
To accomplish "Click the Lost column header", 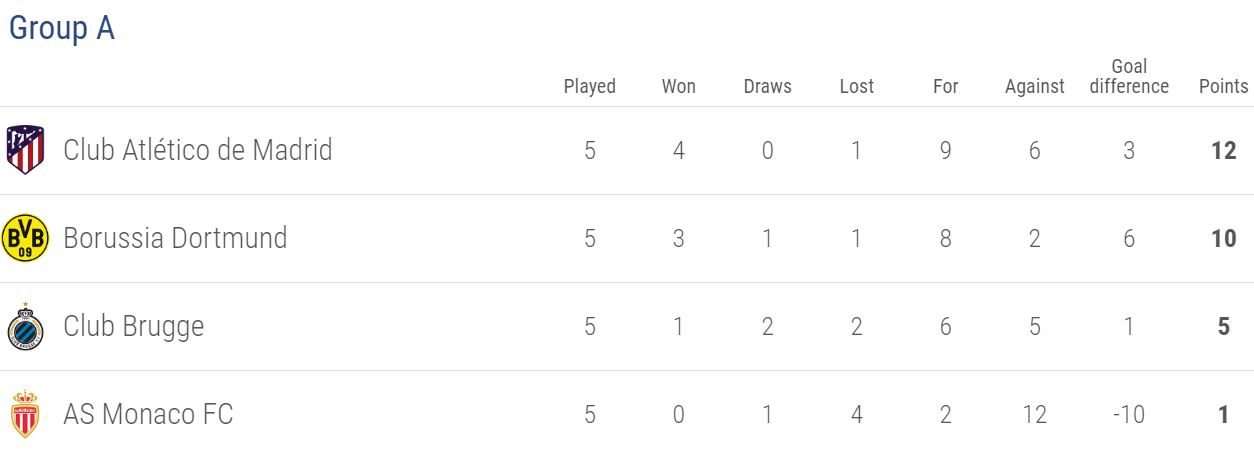I will point(857,86).
